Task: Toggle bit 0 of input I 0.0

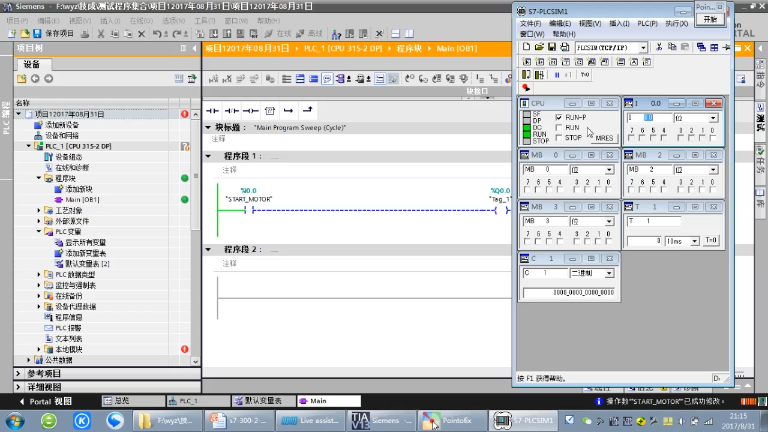Action: pos(713,138)
